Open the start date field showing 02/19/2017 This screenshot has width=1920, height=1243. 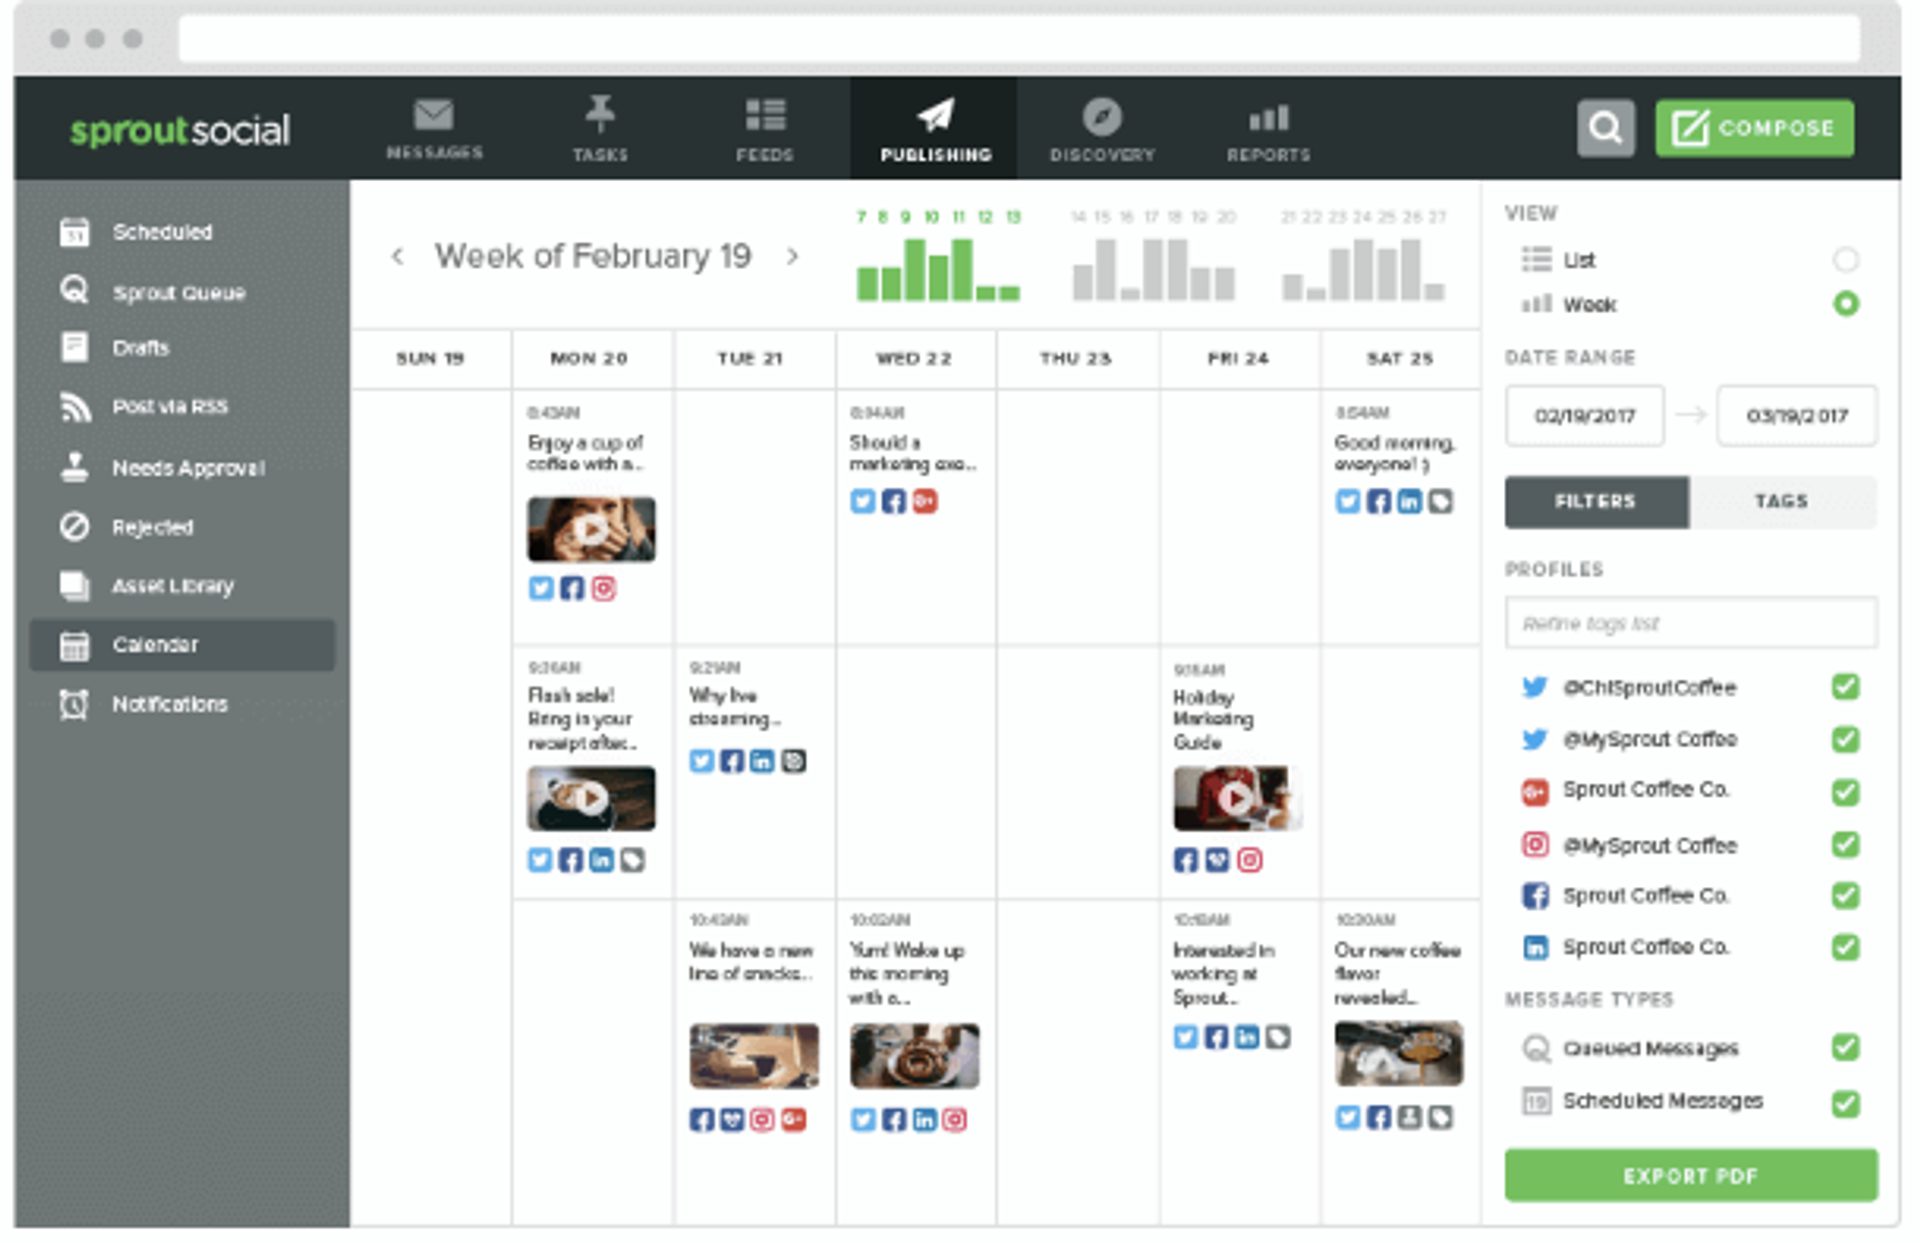tap(1583, 416)
